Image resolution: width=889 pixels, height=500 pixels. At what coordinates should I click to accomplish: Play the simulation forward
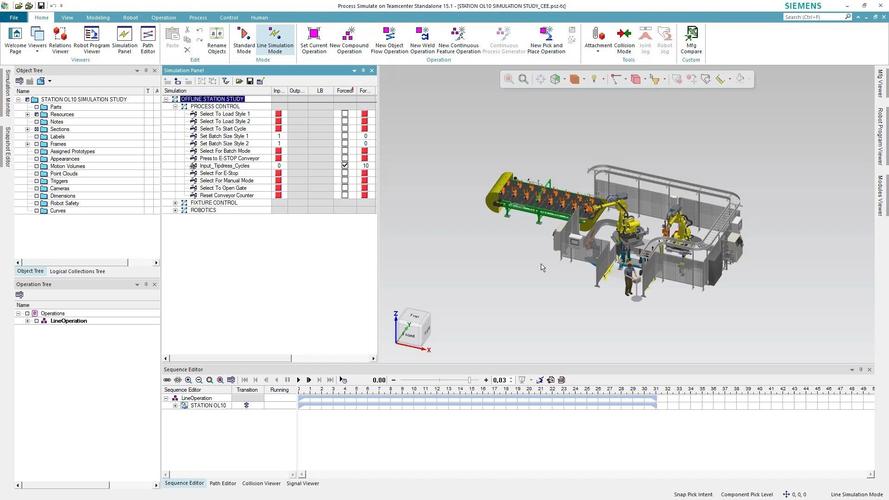(x=298, y=380)
